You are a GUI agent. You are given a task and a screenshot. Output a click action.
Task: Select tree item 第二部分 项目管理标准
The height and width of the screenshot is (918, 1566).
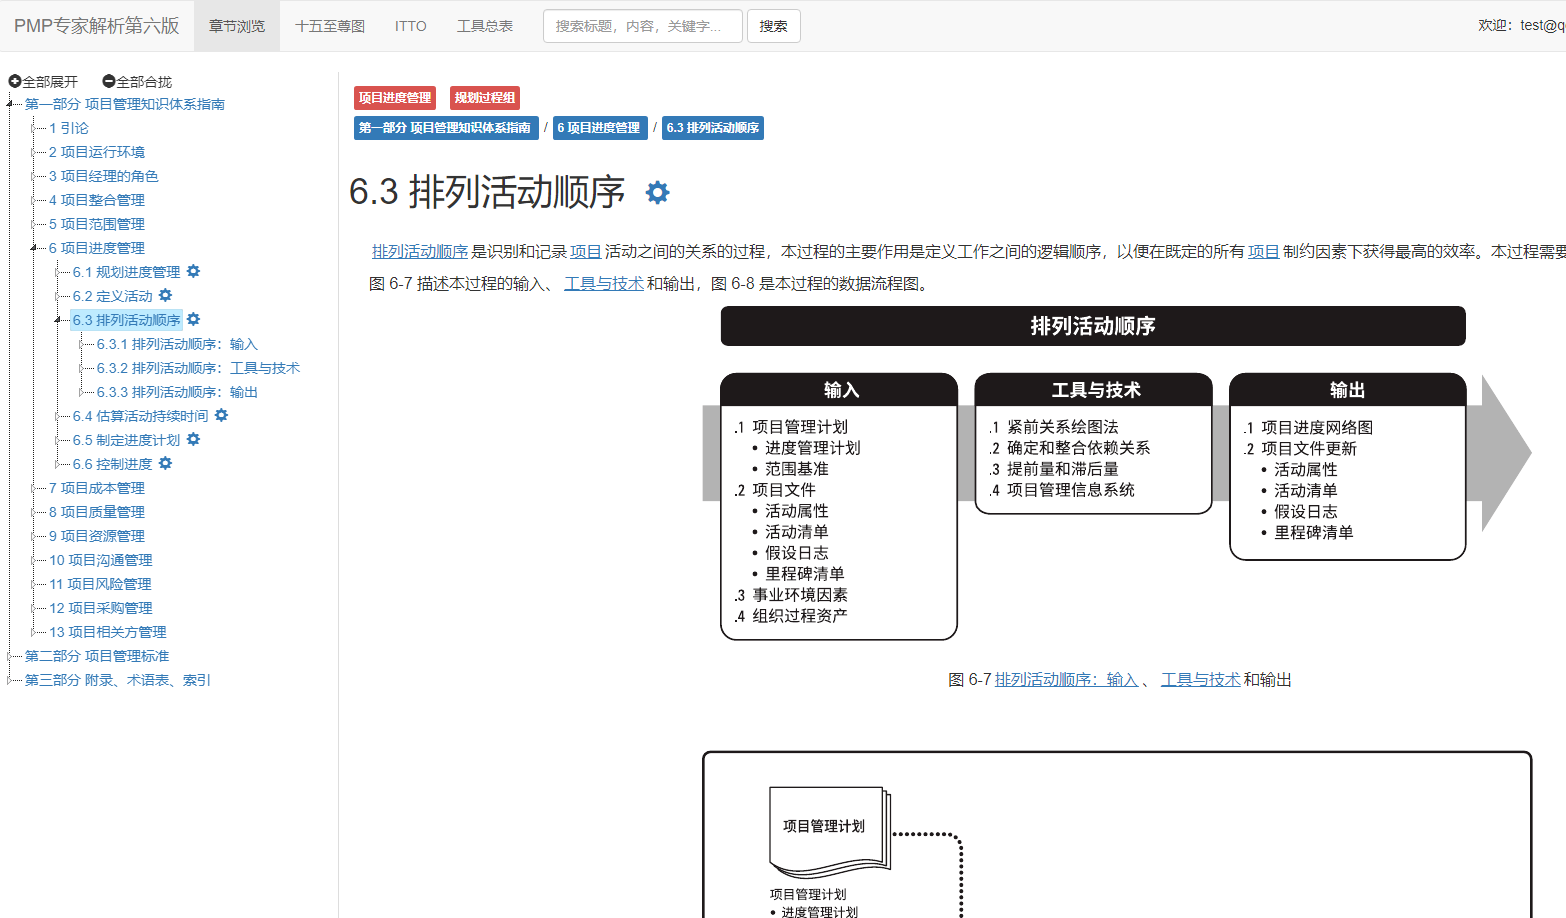pyautogui.click(x=97, y=656)
